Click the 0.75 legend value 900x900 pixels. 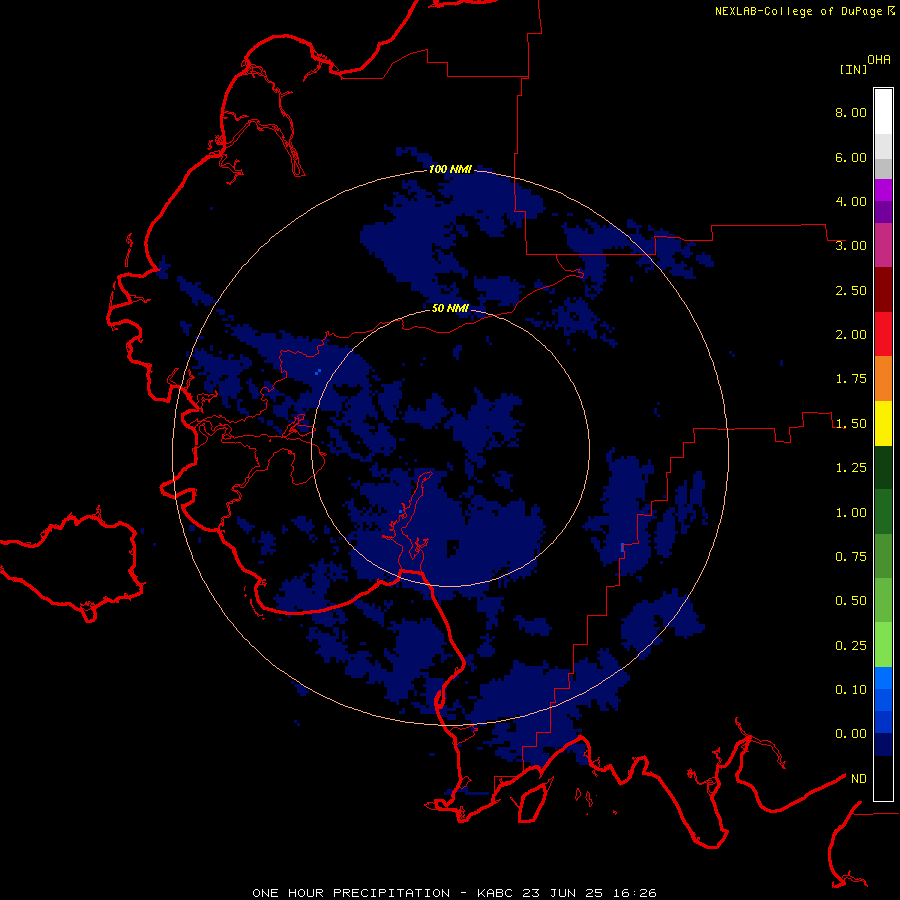pos(851,557)
